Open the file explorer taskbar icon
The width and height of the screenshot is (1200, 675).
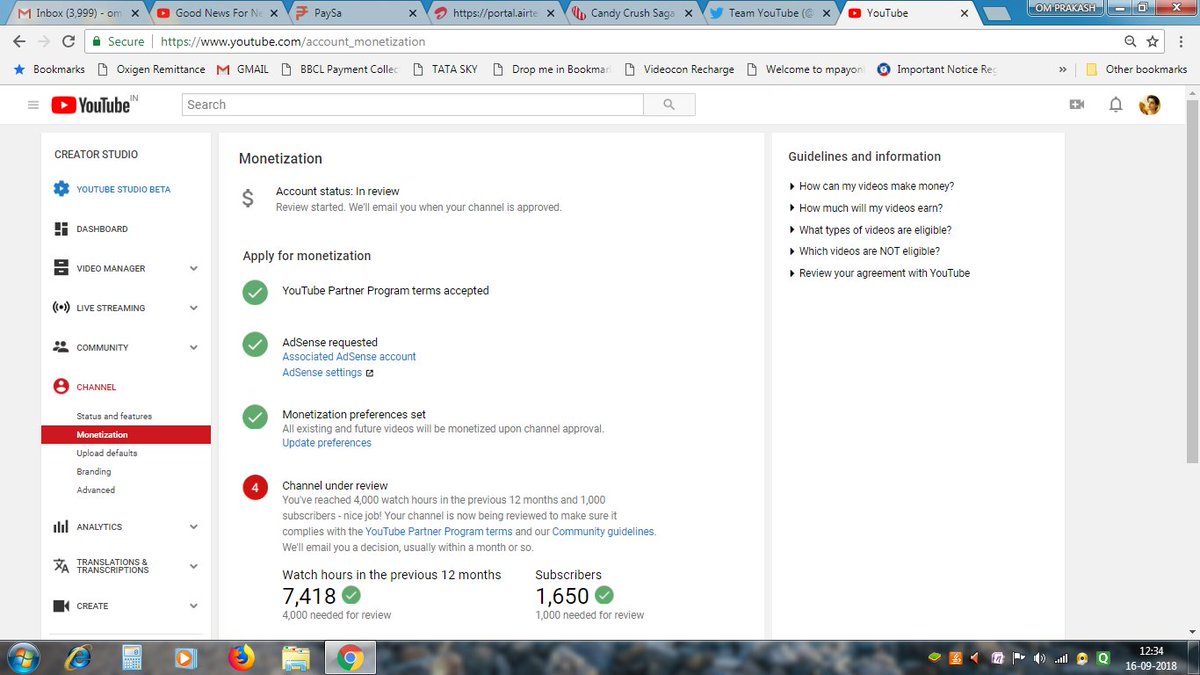[295, 657]
